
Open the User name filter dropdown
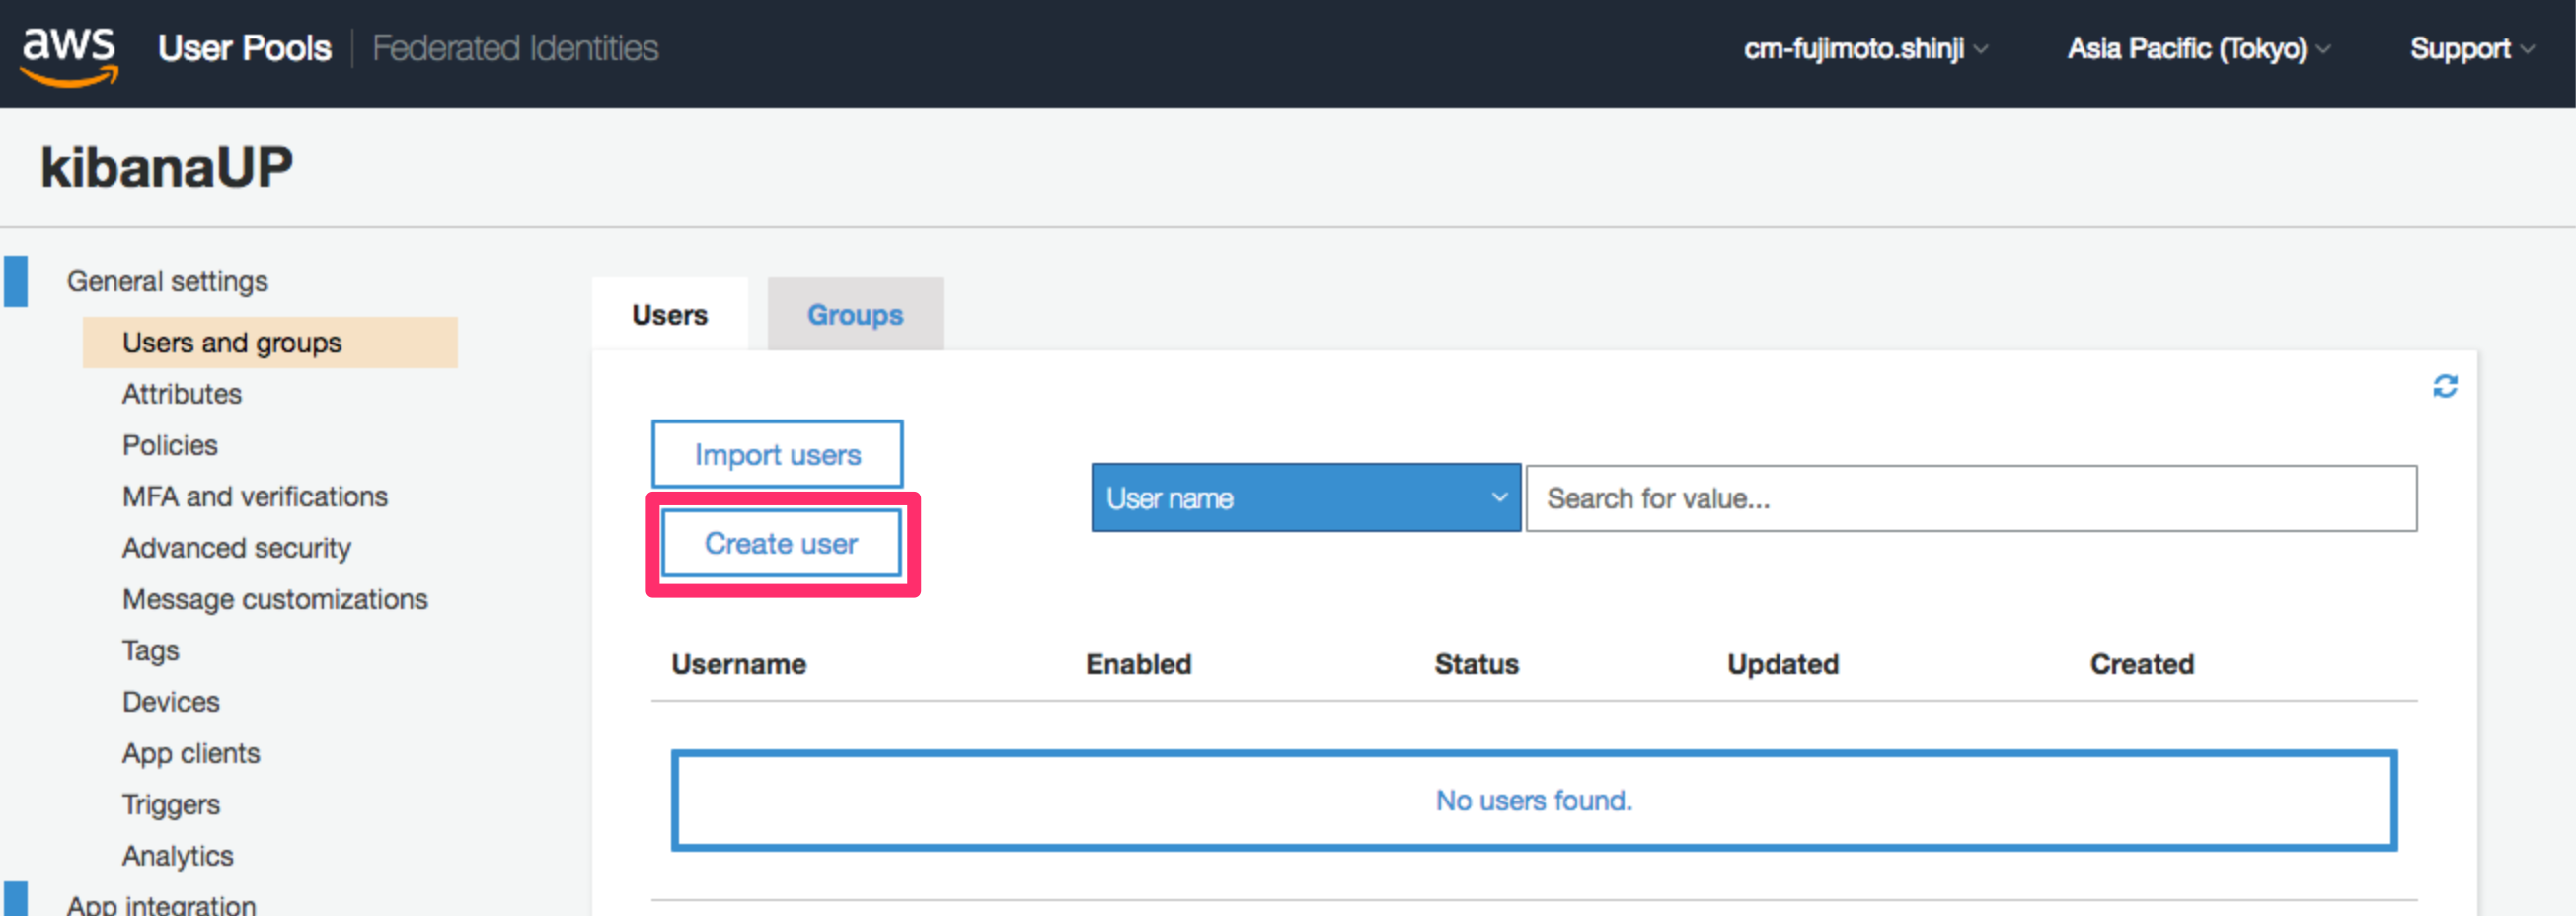pyautogui.click(x=1306, y=497)
